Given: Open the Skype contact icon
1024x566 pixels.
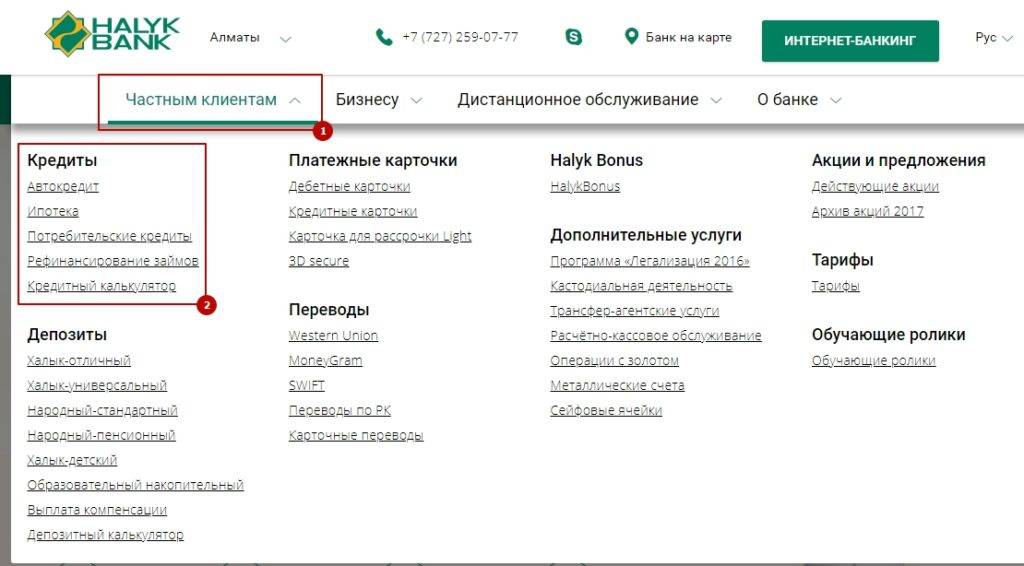Looking at the screenshot, I should [574, 38].
